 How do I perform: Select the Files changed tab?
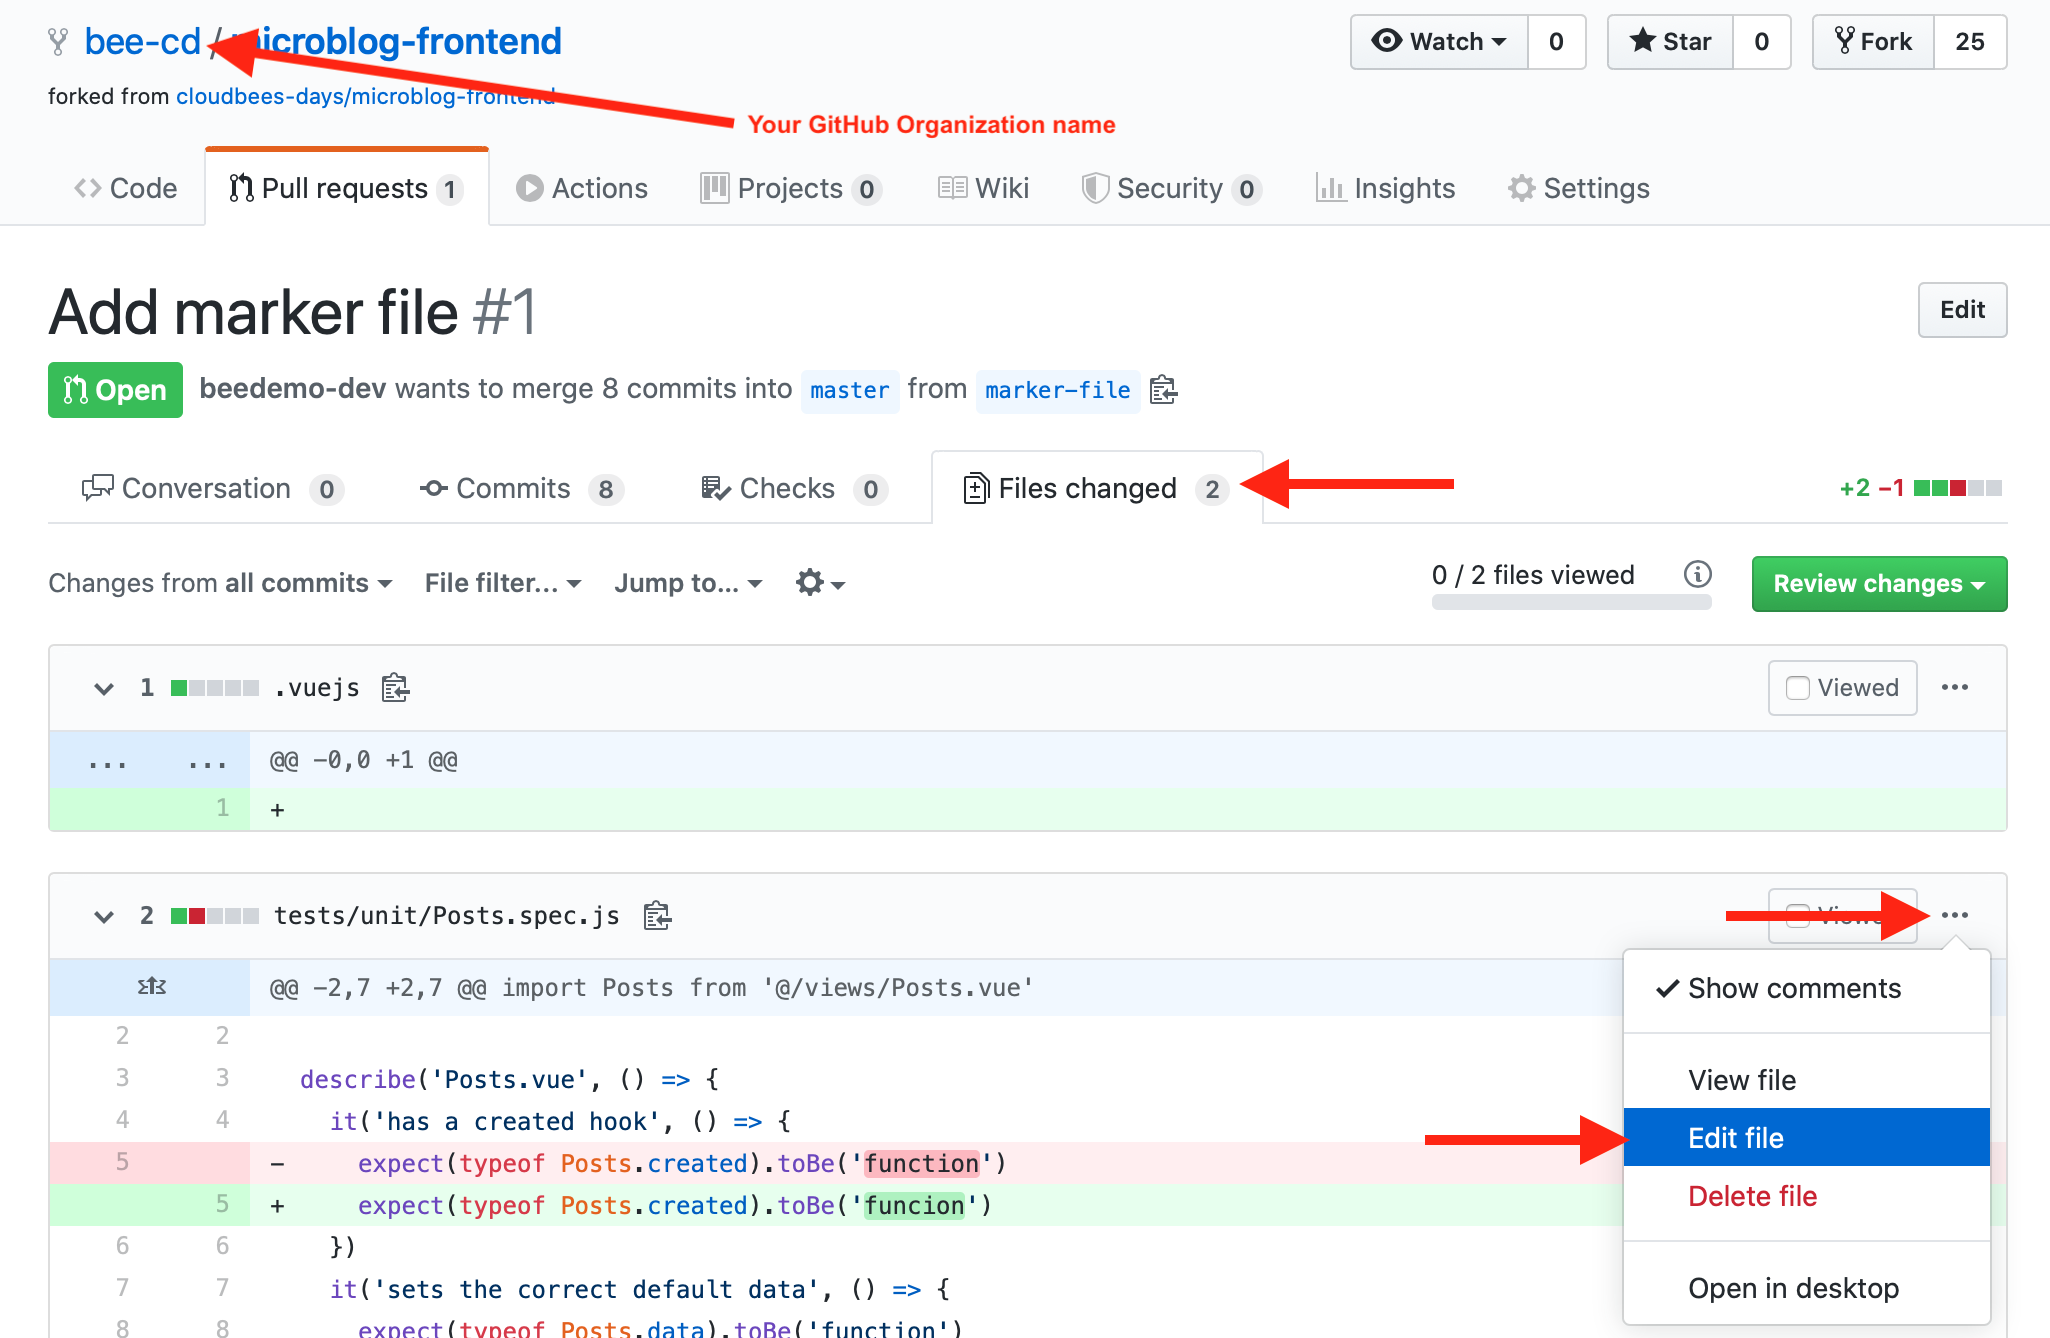(x=1097, y=488)
